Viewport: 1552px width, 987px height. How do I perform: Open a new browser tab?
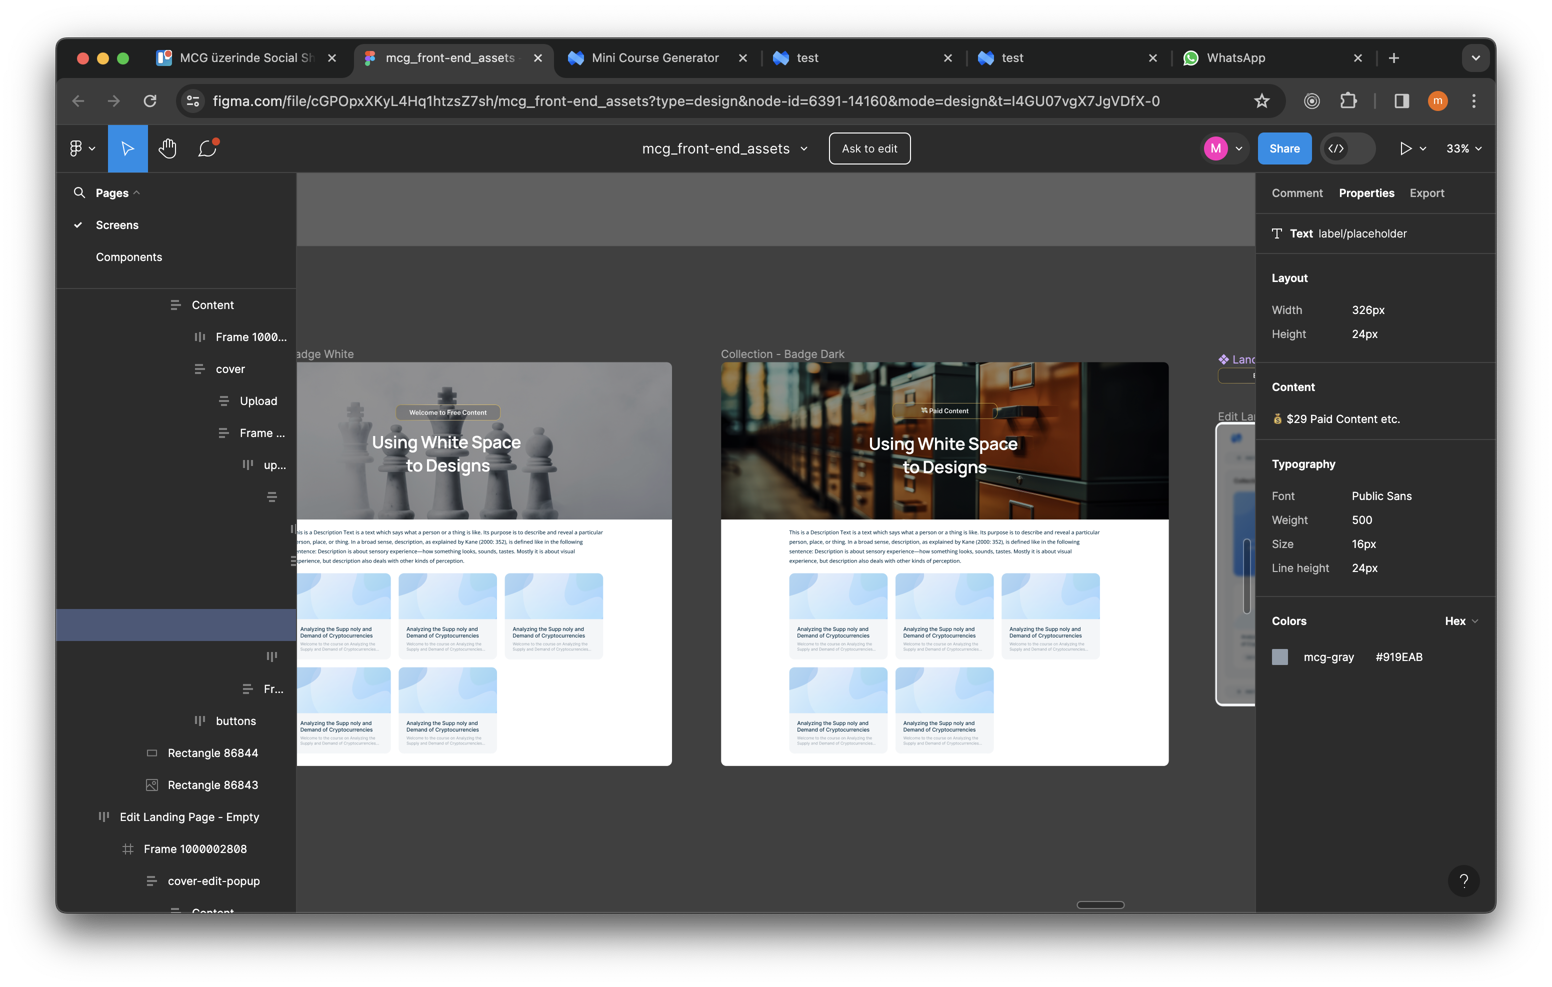click(1394, 58)
